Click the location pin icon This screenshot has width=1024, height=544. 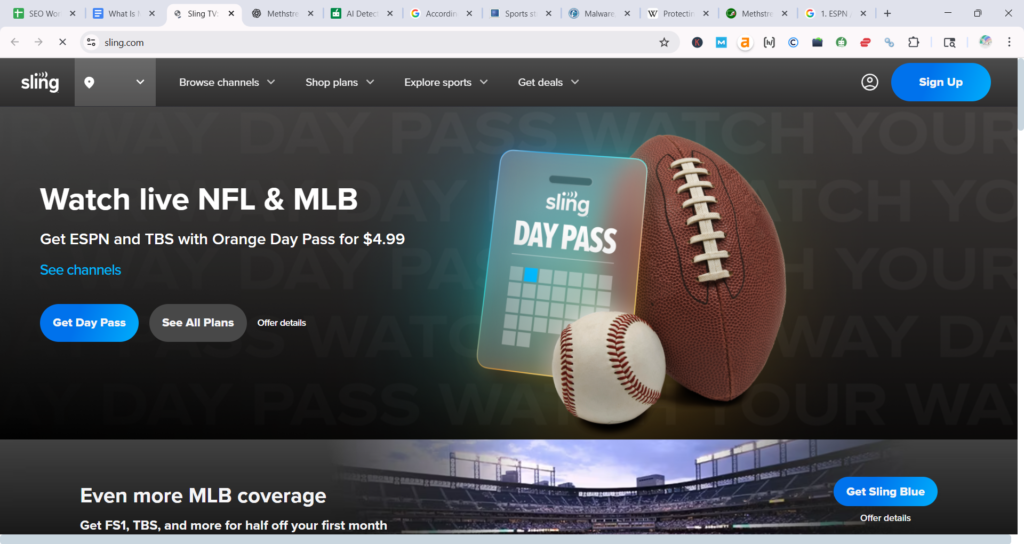point(89,82)
